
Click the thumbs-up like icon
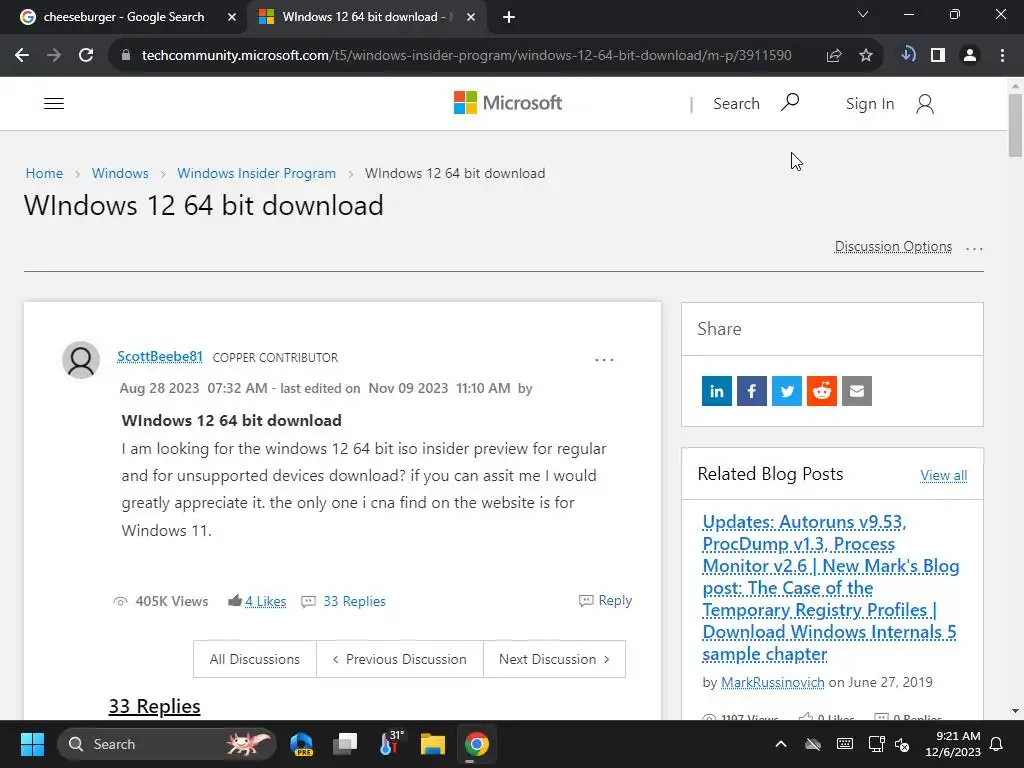click(x=234, y=600)
